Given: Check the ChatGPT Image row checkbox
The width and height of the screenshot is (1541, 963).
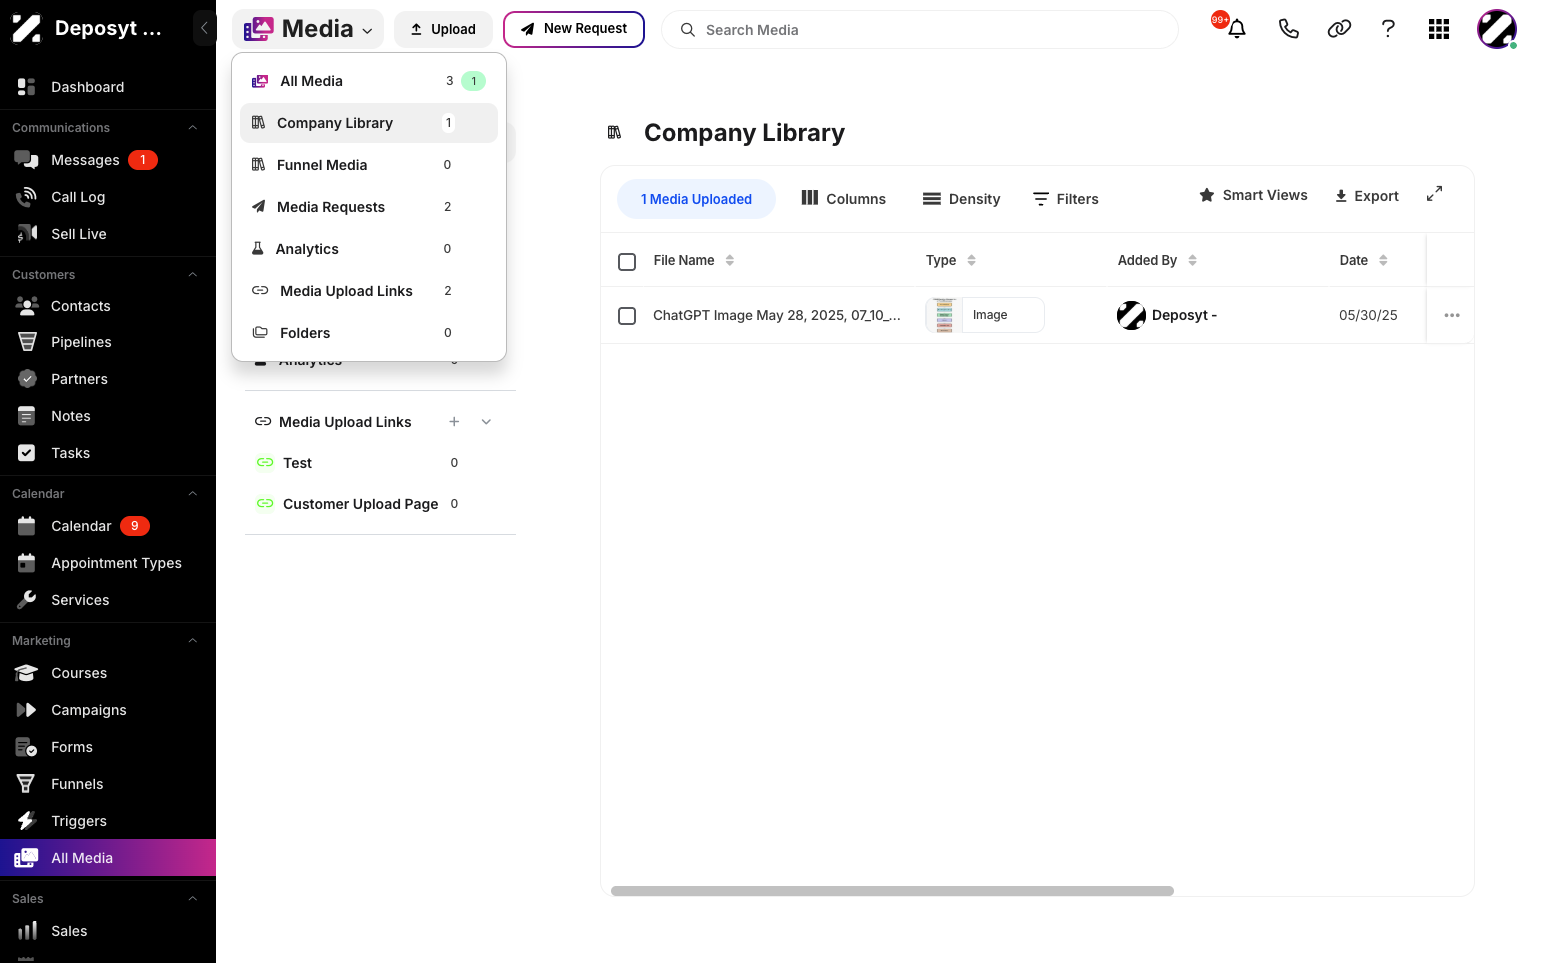Looking at the screenshot, I should (627, 316).
